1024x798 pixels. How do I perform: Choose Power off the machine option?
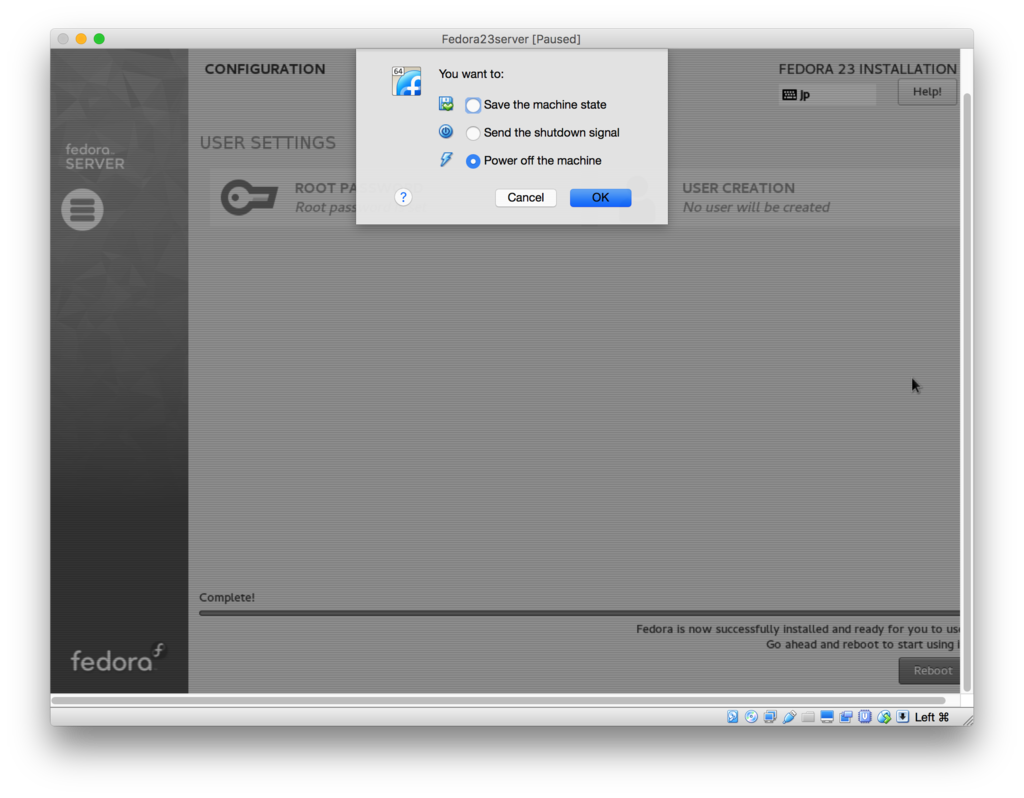coord(473,161)
